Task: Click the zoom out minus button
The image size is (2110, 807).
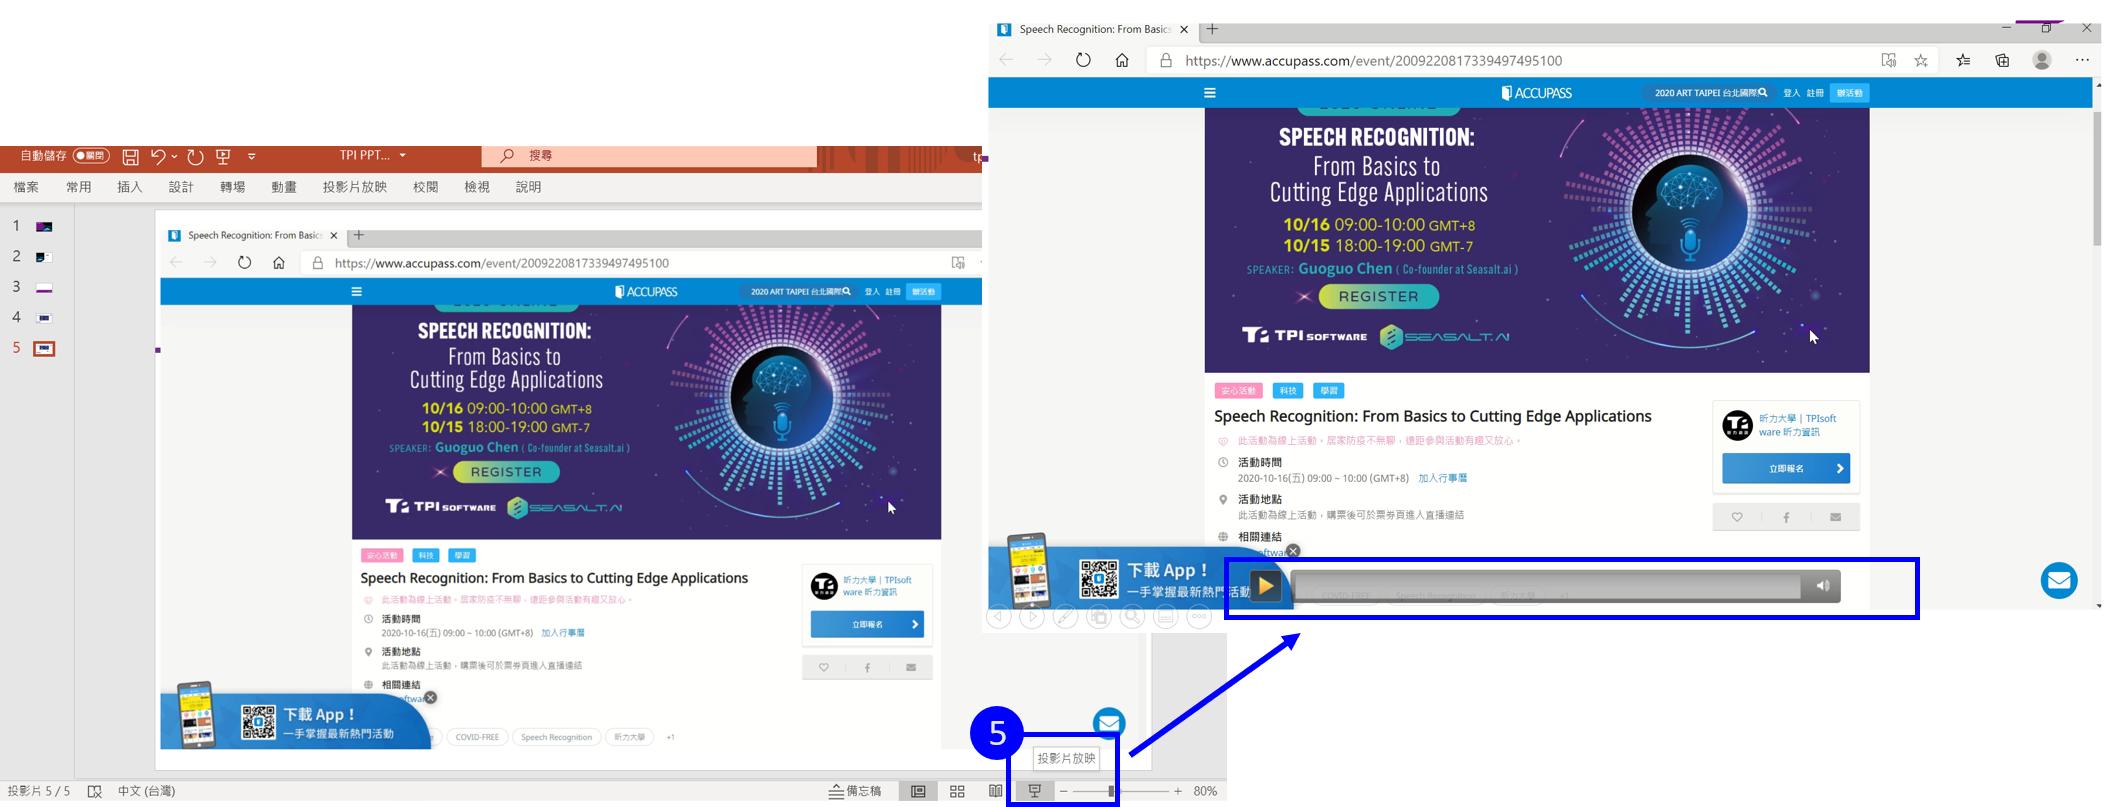Action: click(1064, 791)
